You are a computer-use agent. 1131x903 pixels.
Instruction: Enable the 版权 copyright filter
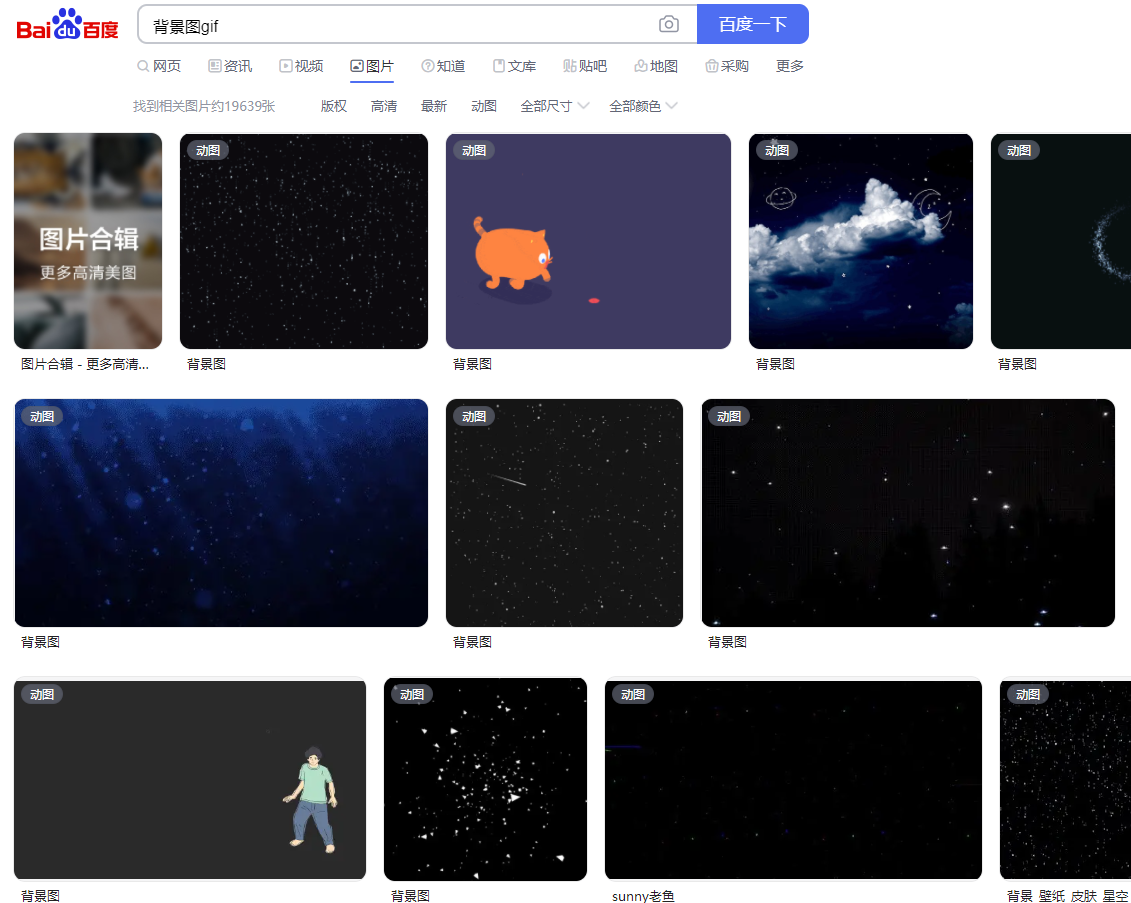[333, 106]
